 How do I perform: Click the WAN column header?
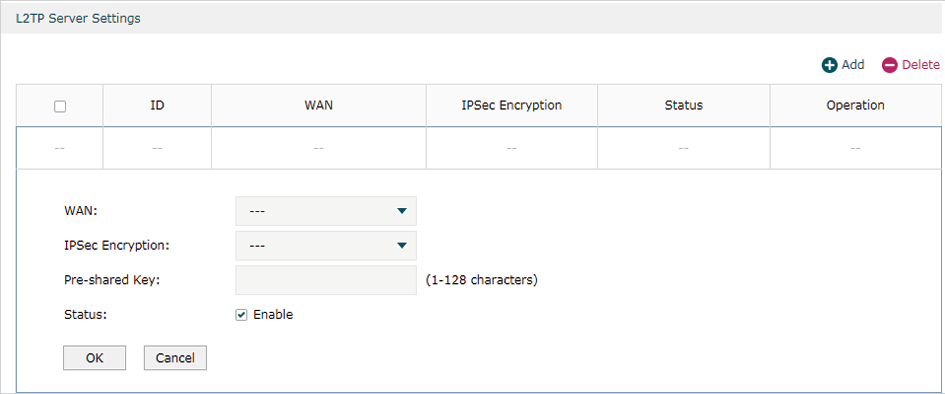(319, 105)
